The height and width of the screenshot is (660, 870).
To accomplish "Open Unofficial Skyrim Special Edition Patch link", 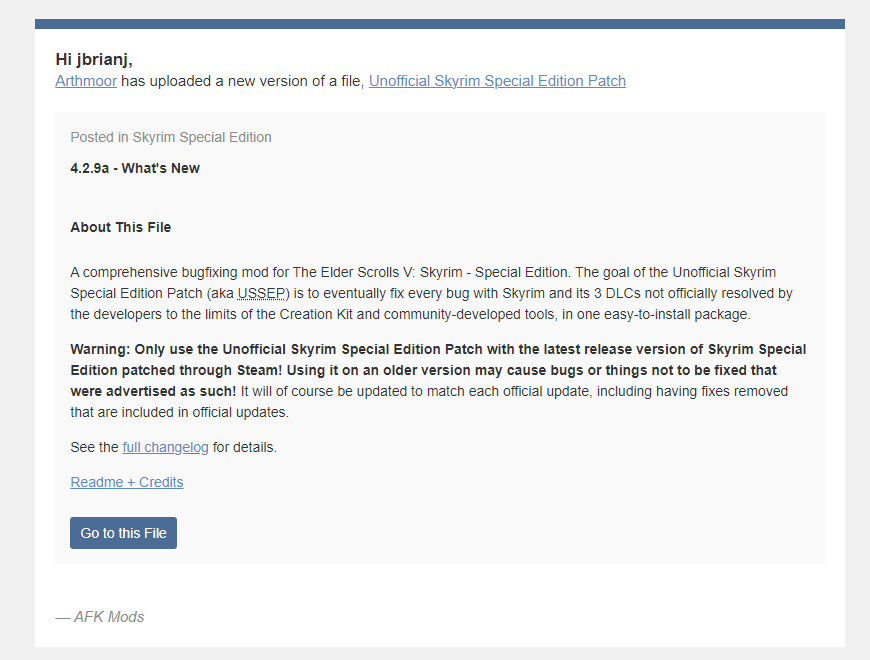I will (x=497, y=81).
